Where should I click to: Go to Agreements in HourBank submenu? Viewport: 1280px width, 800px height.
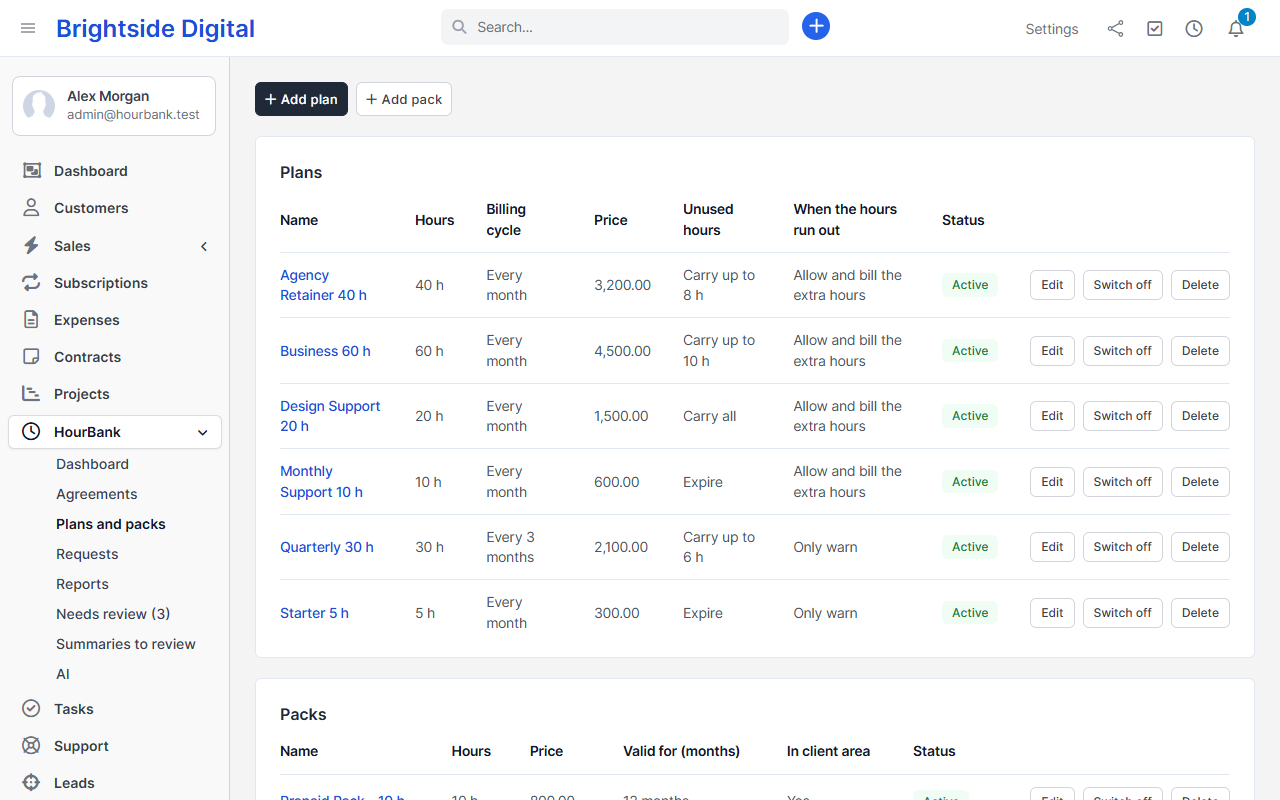[x=97, y=494]
